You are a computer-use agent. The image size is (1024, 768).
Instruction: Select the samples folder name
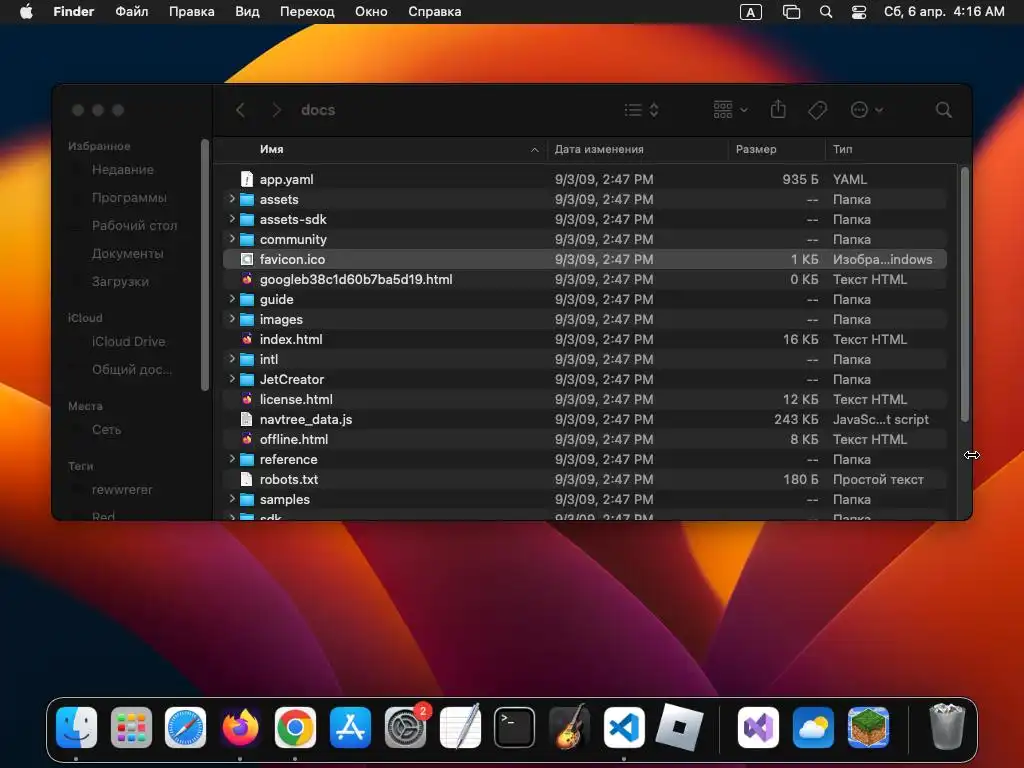[x=284, y=499]
